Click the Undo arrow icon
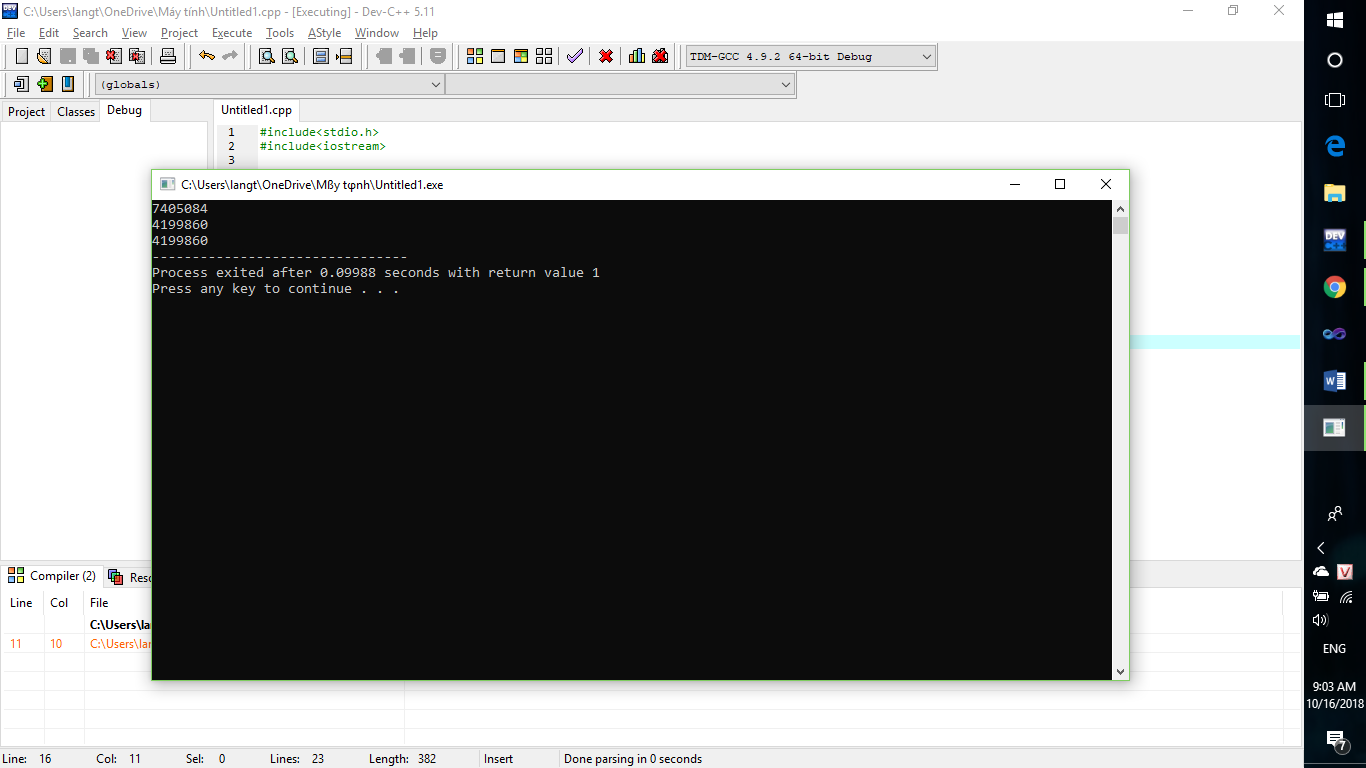This screenshot has width=1366, height=768. [206, 56]
